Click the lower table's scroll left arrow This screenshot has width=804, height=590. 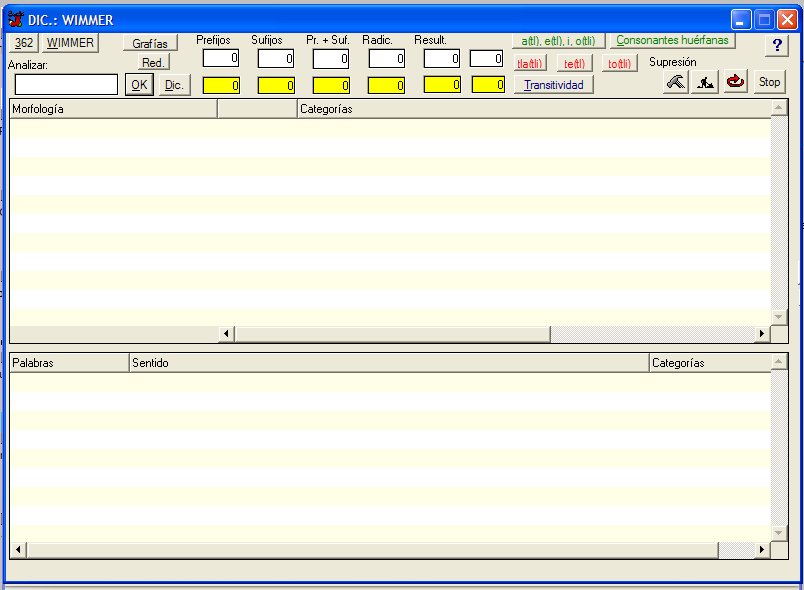(18, 550)
